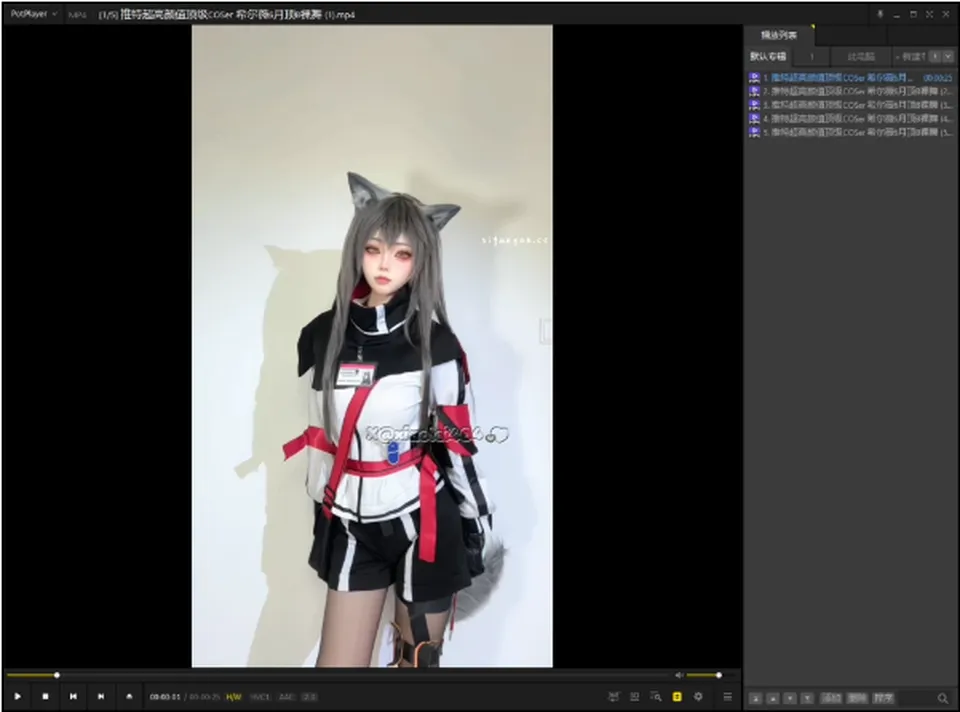Click the H/W hardware decoding indicator
960x712 pixels.
234,697
